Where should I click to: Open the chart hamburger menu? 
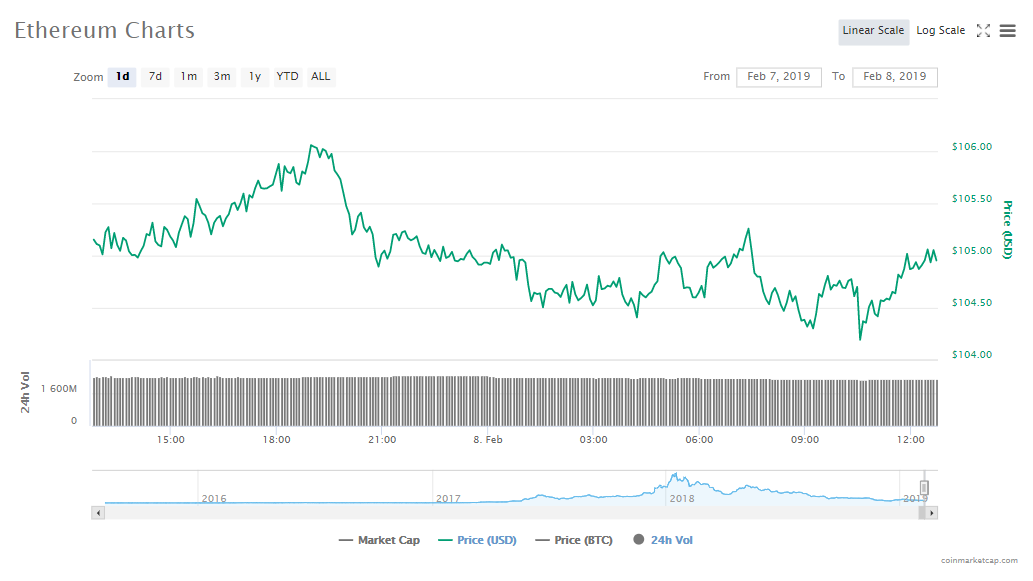pyautogui.click(x=1007, y=31)
